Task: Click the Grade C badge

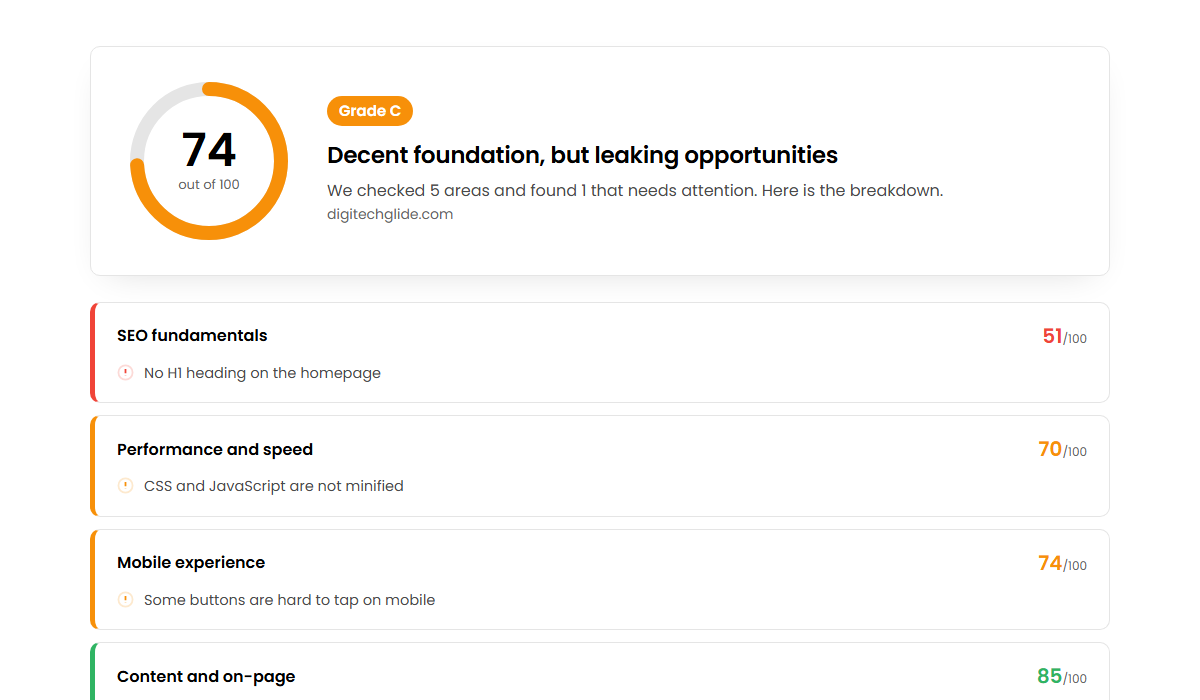Action: [370, 111]
